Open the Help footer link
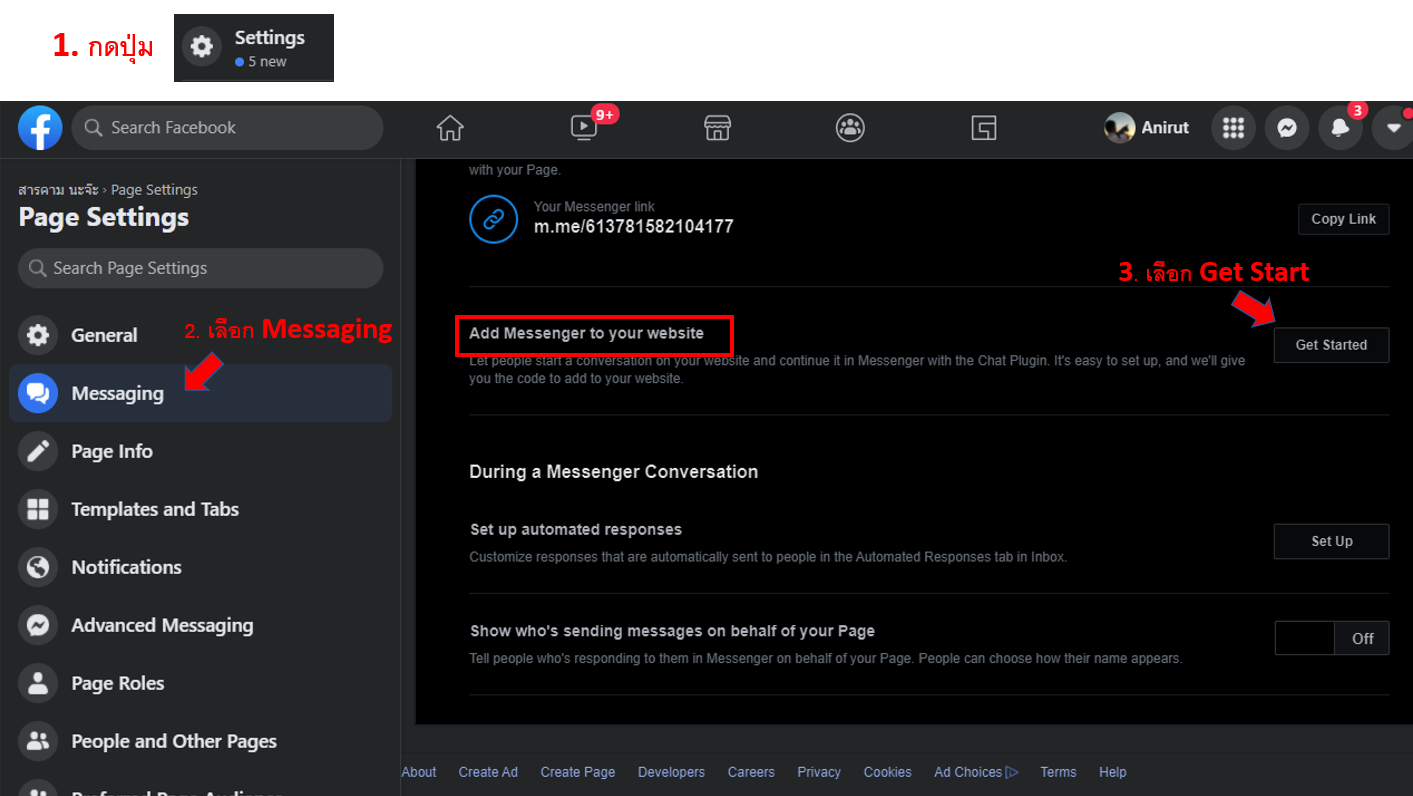The width and height of the screenshot is (1413, 796). click(1113, 772)
